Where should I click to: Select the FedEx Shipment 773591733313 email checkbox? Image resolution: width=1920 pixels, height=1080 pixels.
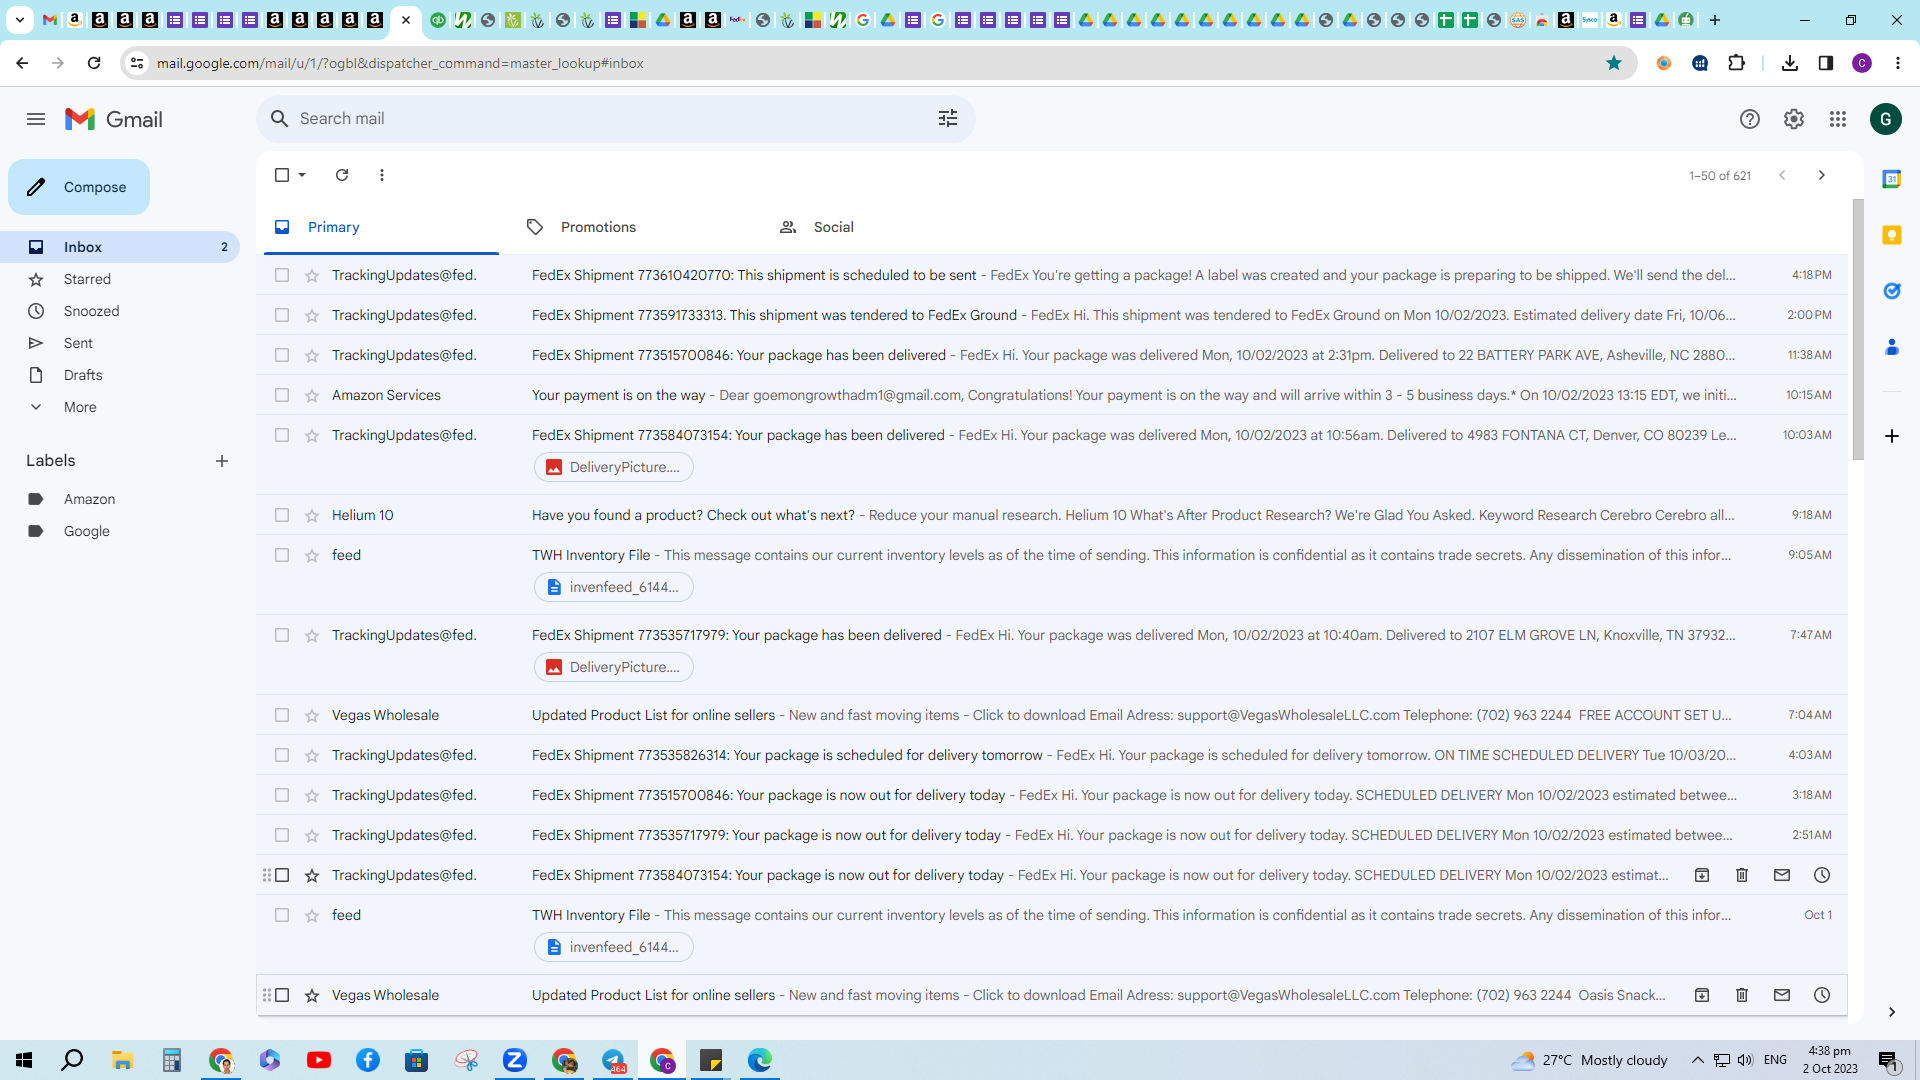click(x=282, y=315)
